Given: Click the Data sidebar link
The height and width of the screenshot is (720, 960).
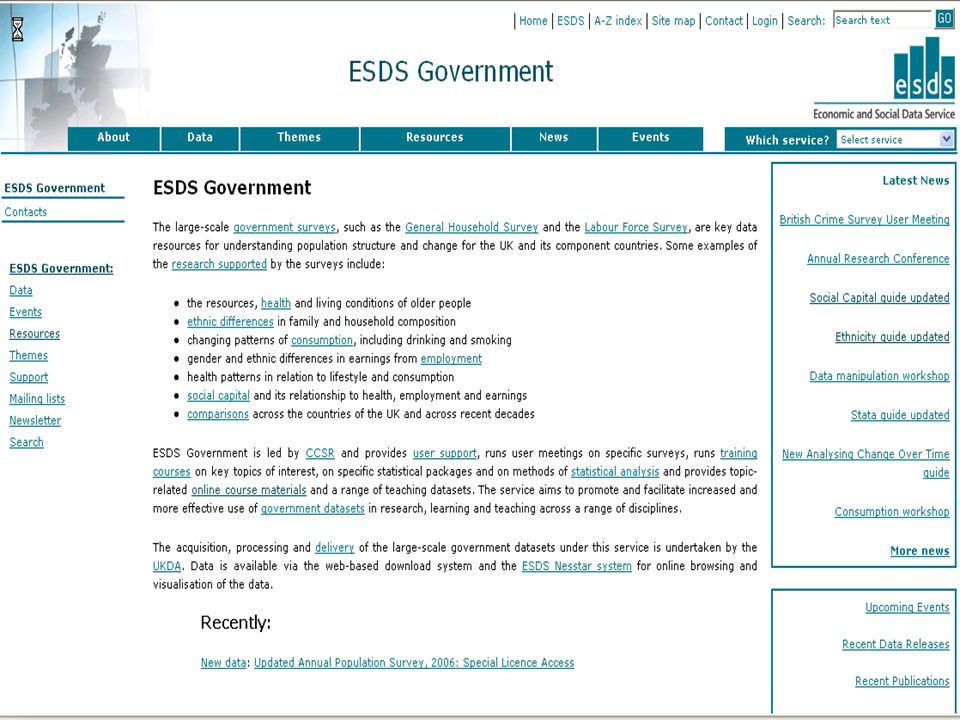Looking at the screenshot, I should (x=21, y=290).
